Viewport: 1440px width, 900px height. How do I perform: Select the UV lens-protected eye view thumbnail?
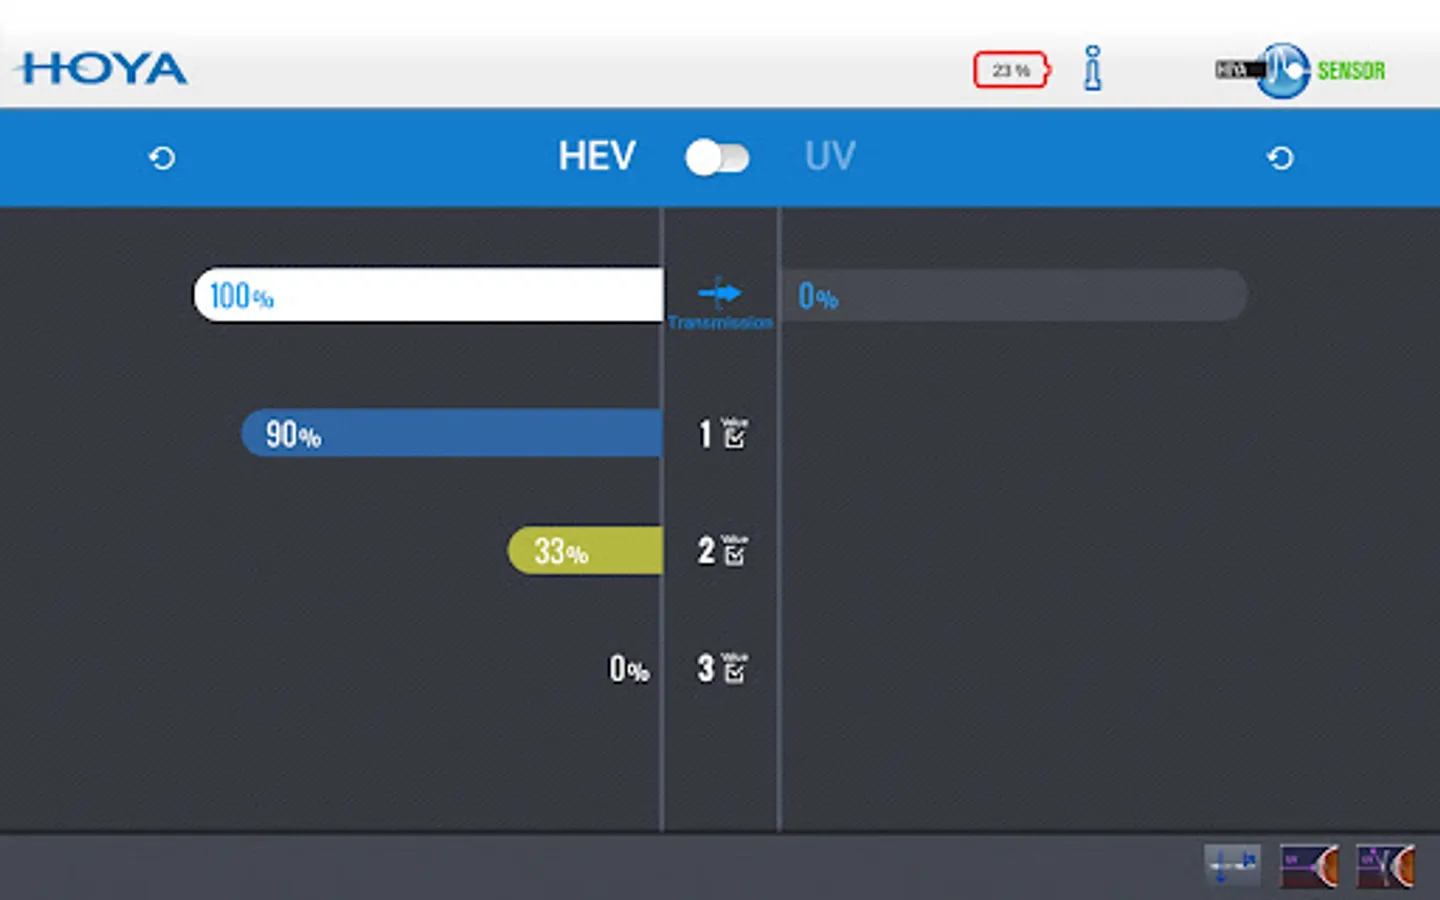pos(1385,865)
